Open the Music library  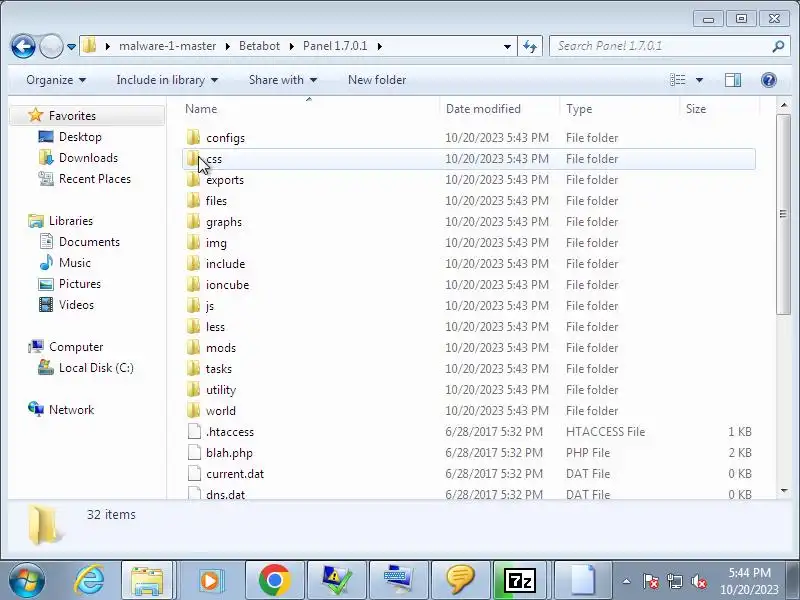pos(74,263)
